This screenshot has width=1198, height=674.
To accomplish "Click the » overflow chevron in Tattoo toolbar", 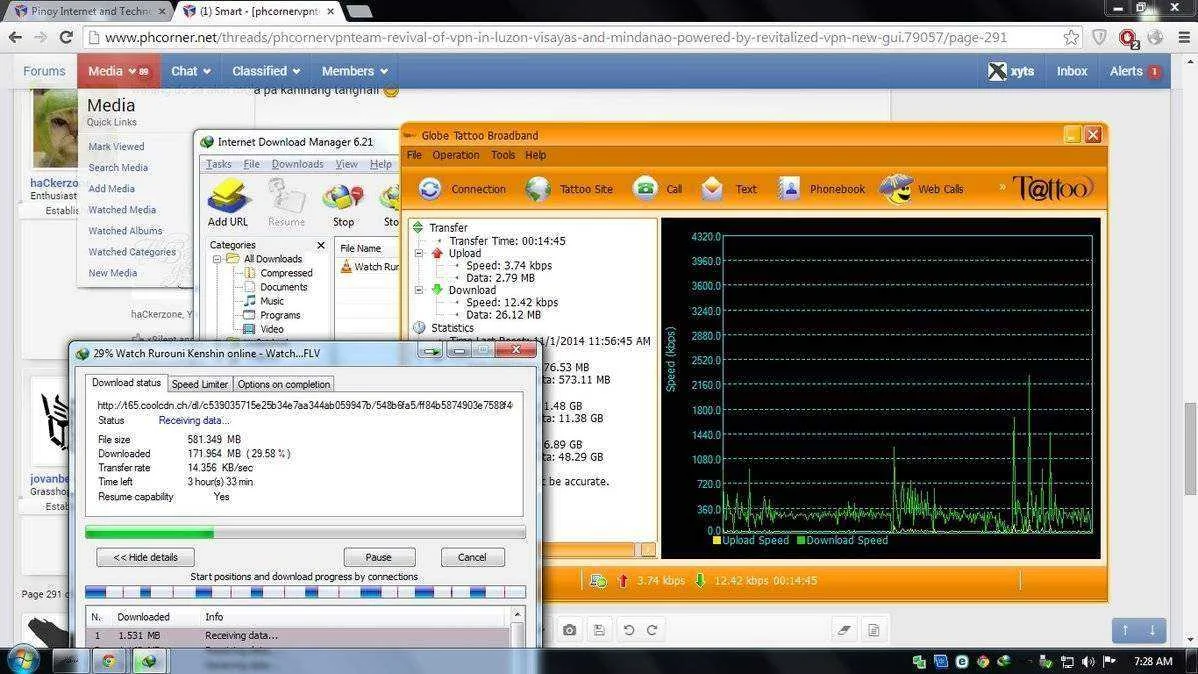I will pos(1002,187).
